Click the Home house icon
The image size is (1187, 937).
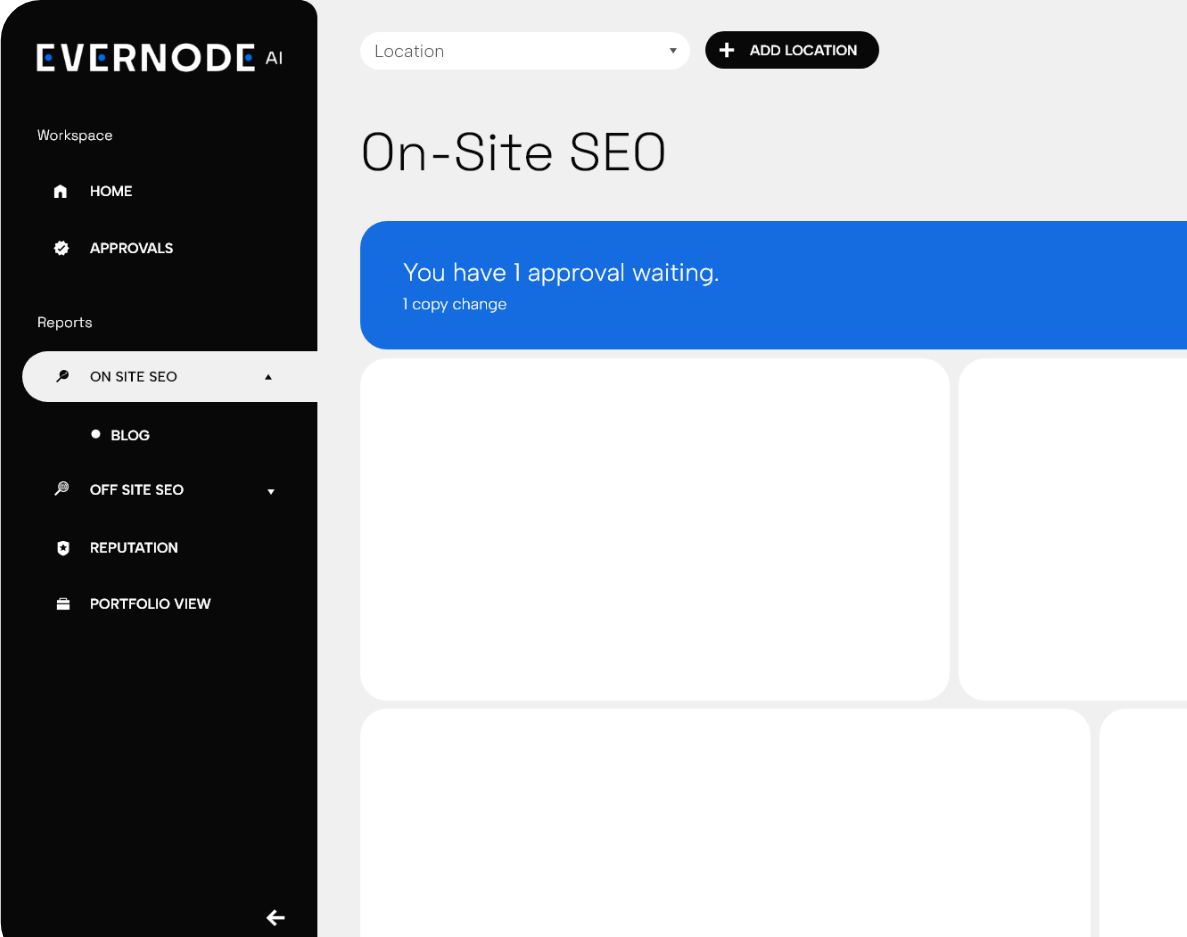point(61,191)
